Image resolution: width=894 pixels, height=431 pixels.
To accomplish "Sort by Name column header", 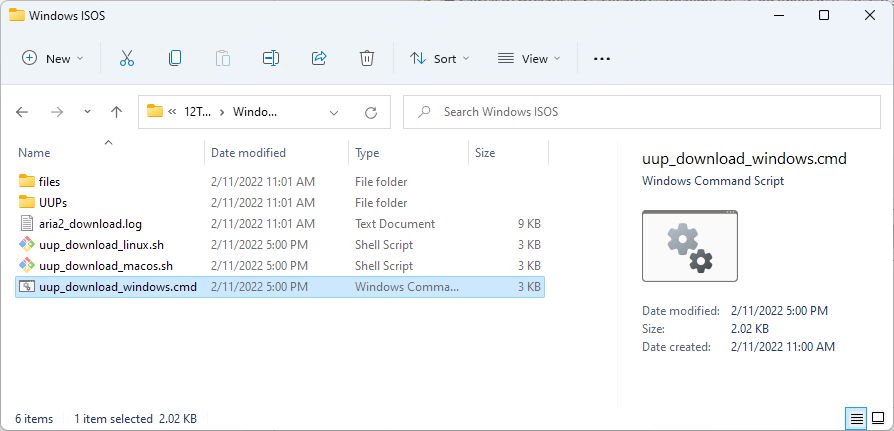I will (34, 153).
